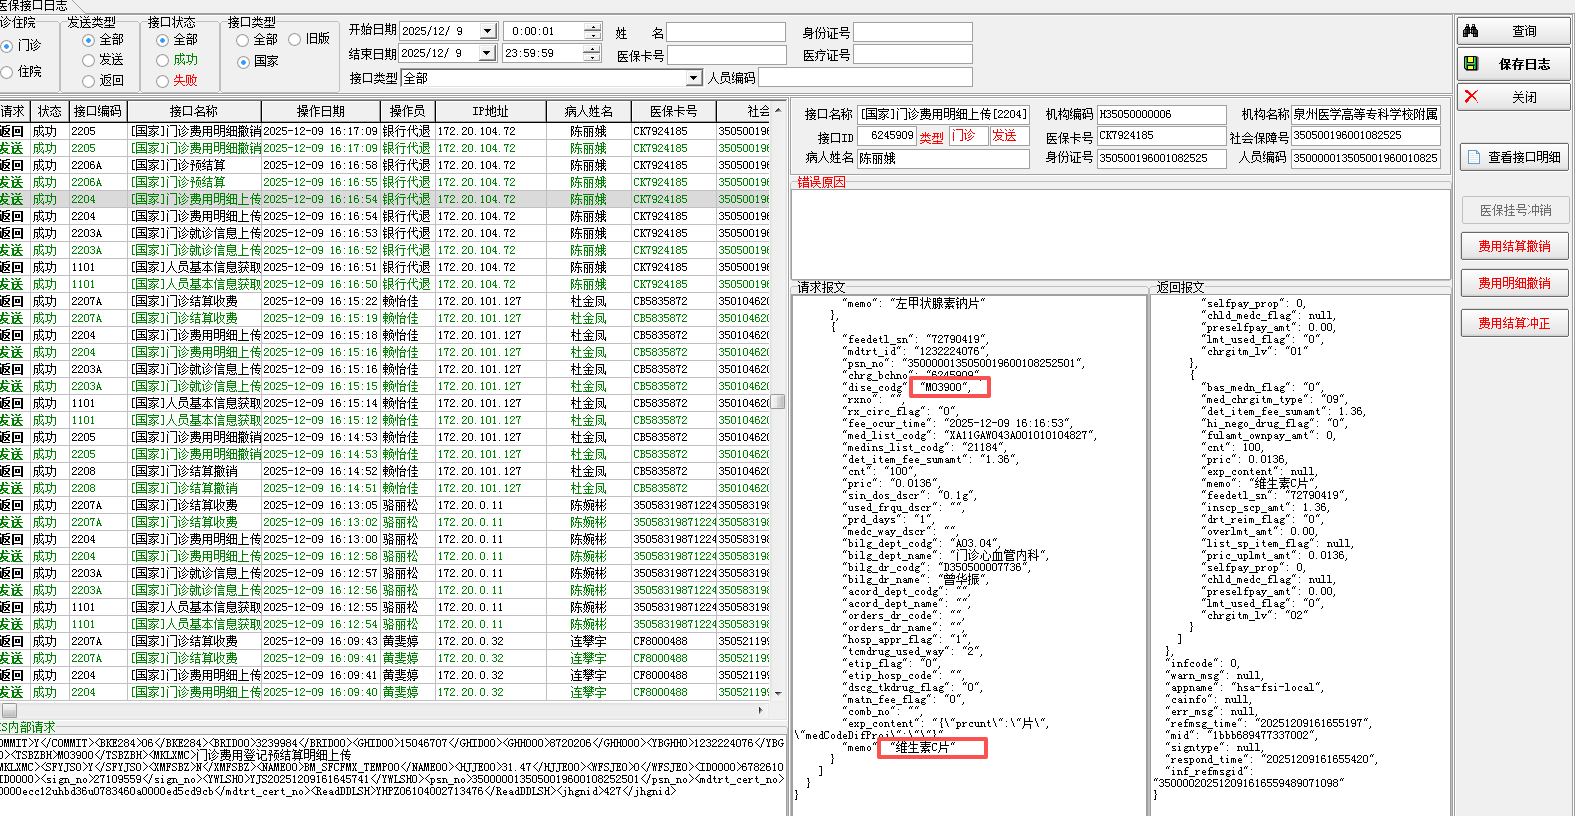Image resolution: width=1575 pixels, height=816 pixels.
Task: Select 旧版 interface type option
Action: (295, 40)
